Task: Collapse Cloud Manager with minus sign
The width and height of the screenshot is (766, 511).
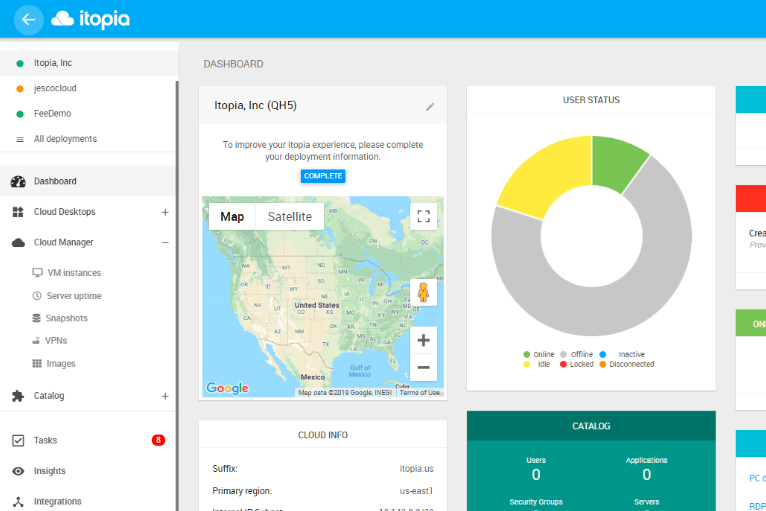Action: point(165,242)
